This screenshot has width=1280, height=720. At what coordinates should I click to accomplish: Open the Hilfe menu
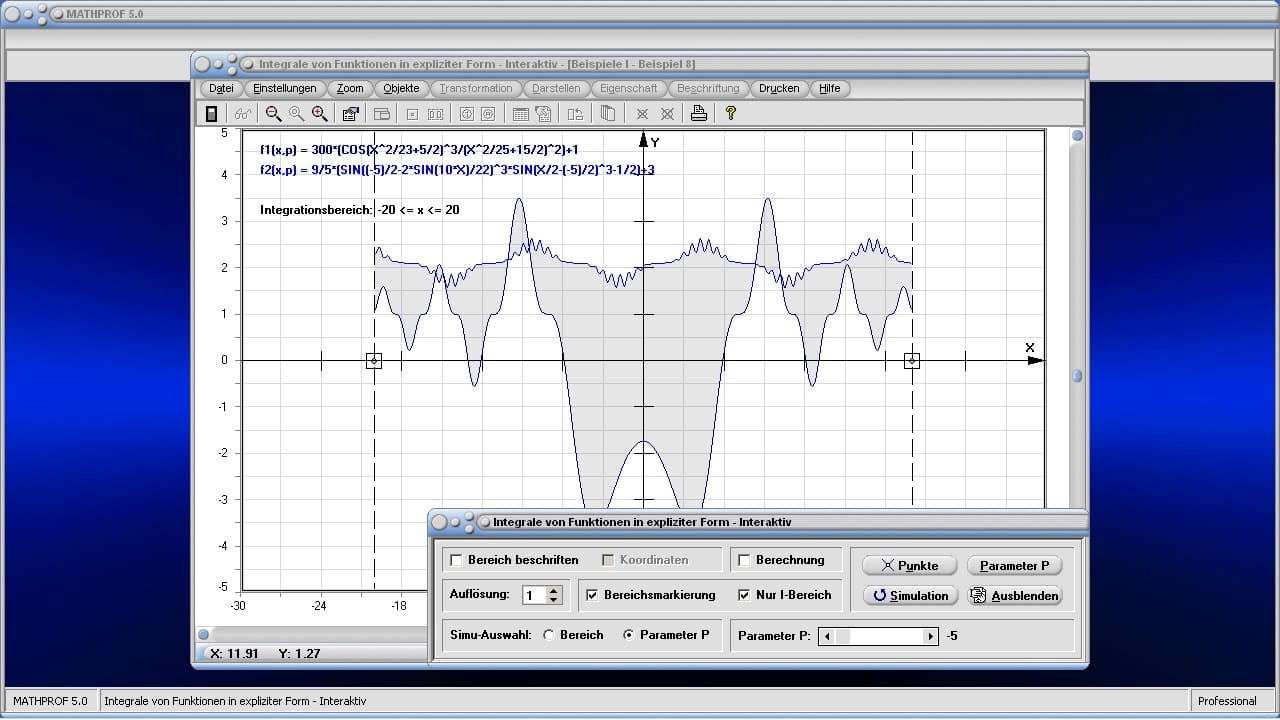(x=830, y=88)
